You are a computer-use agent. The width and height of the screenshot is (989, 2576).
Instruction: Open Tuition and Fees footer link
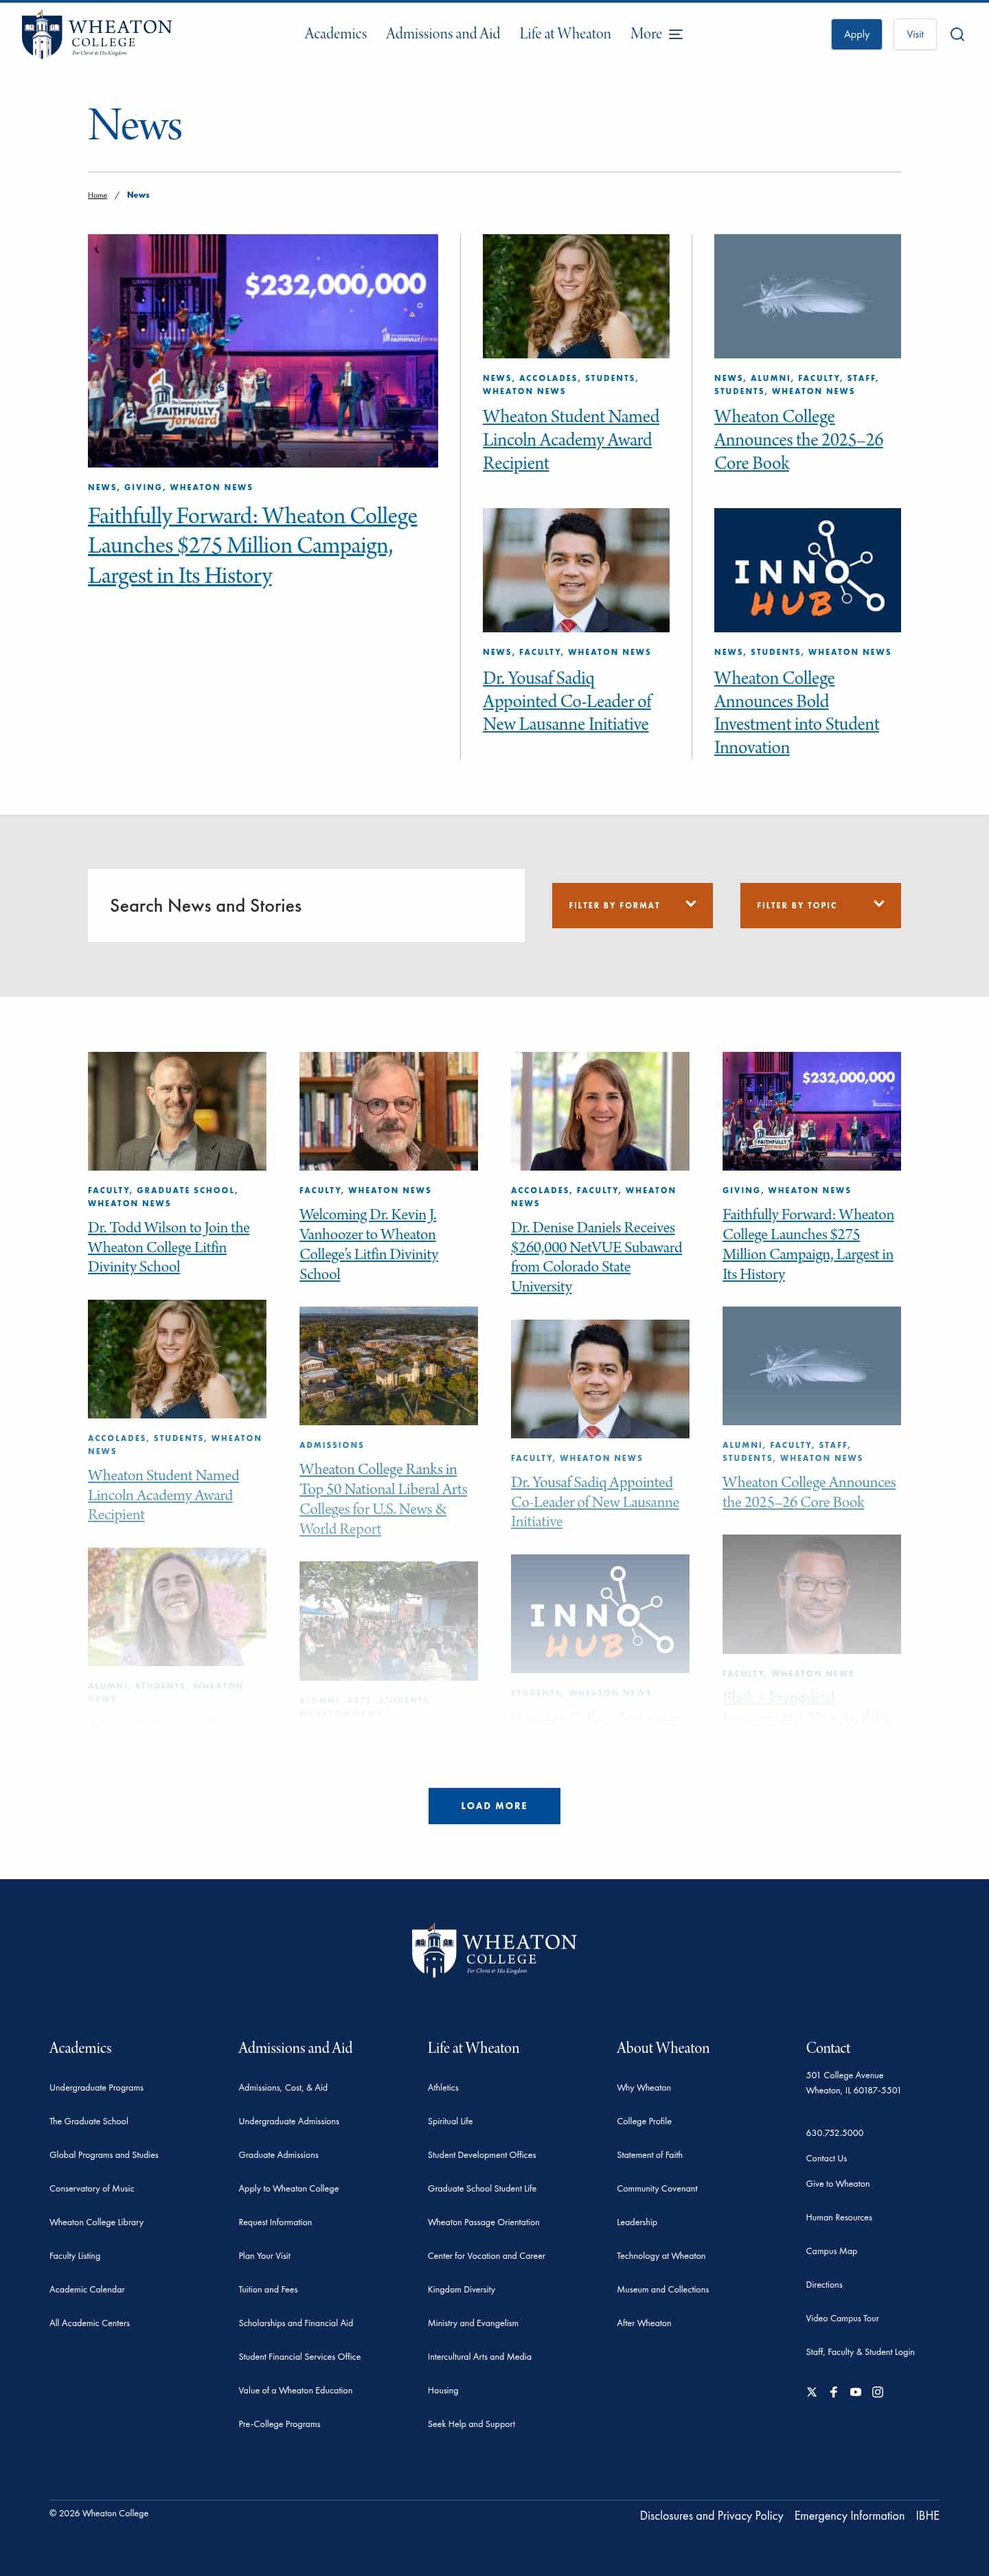(267, 2289)
